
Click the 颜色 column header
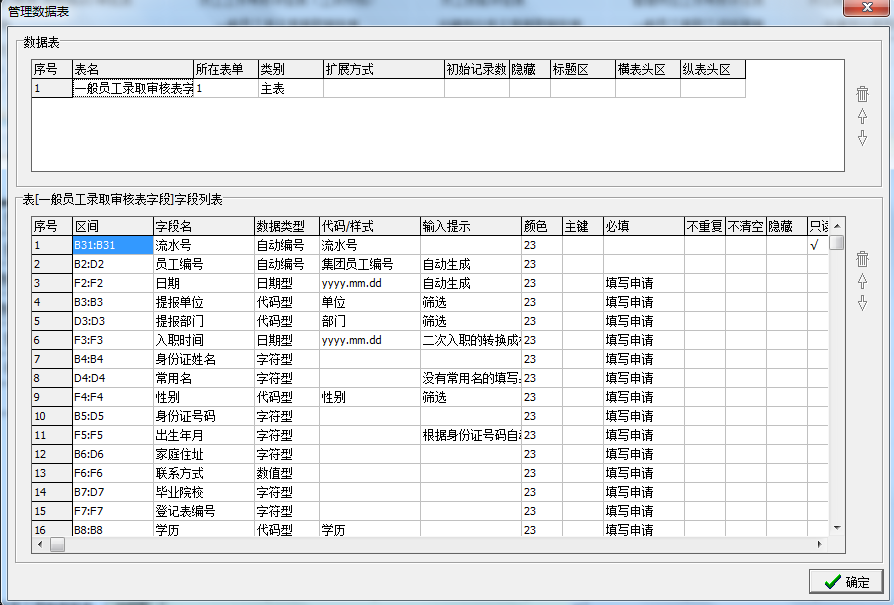point(542,226)
